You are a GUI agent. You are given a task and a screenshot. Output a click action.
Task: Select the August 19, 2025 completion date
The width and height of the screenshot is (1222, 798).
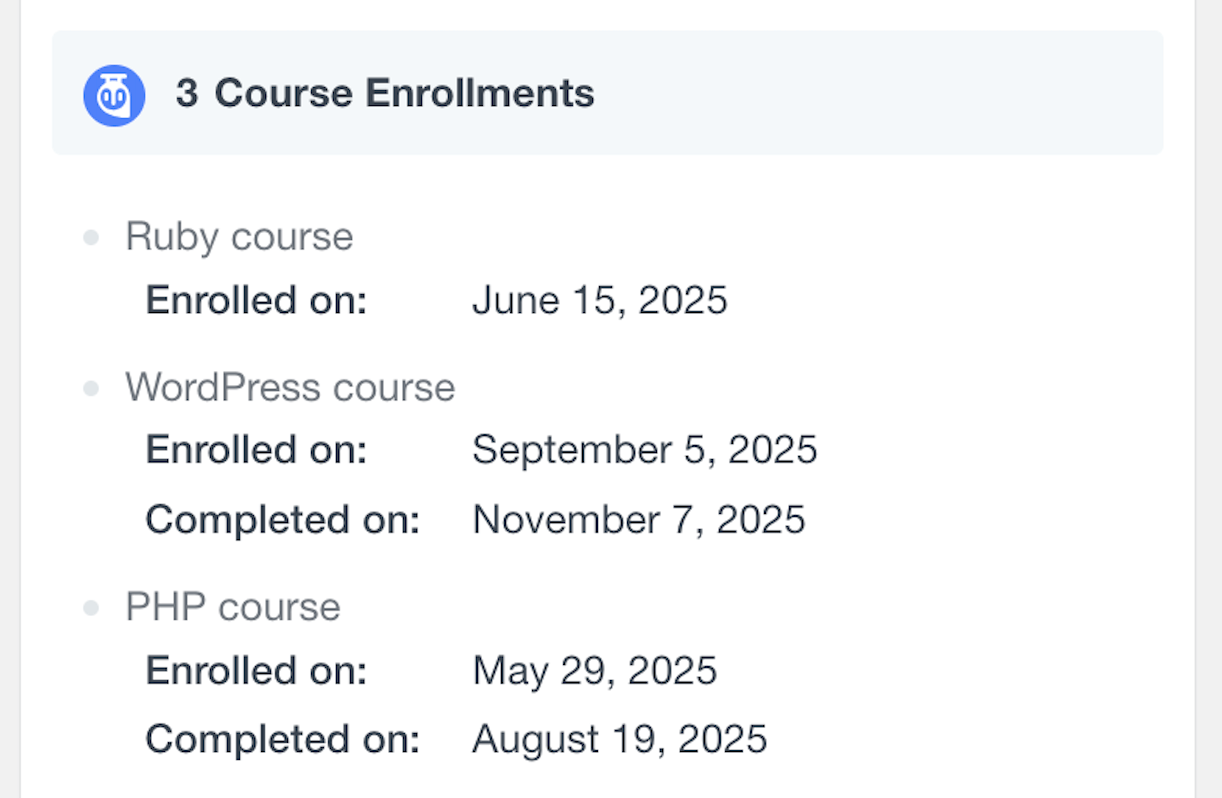pos(619,739)
